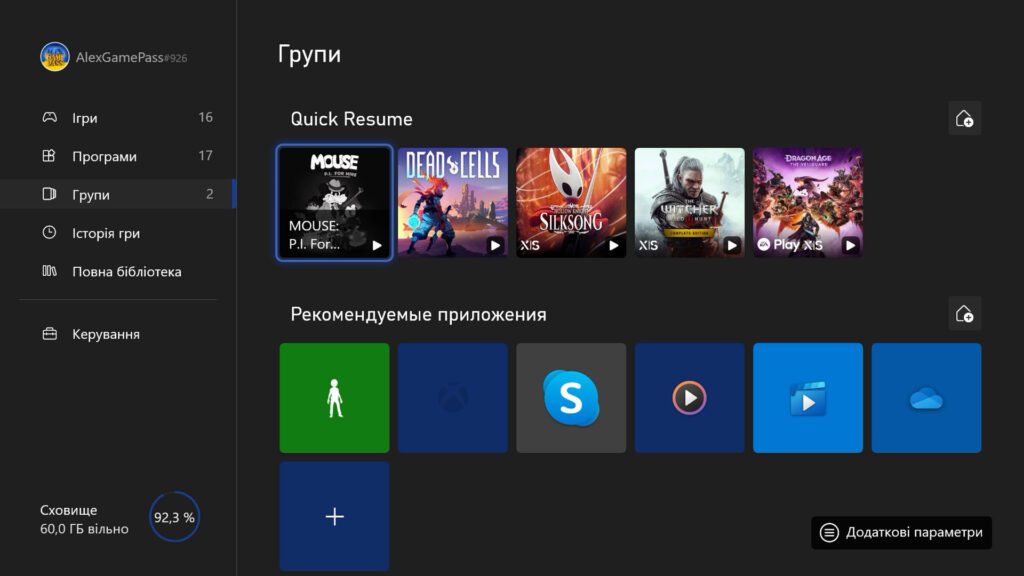Viewport: 1024px width, 576px height.
Task: Open the Media Player app tile
Action: click(x=690, y=398)
